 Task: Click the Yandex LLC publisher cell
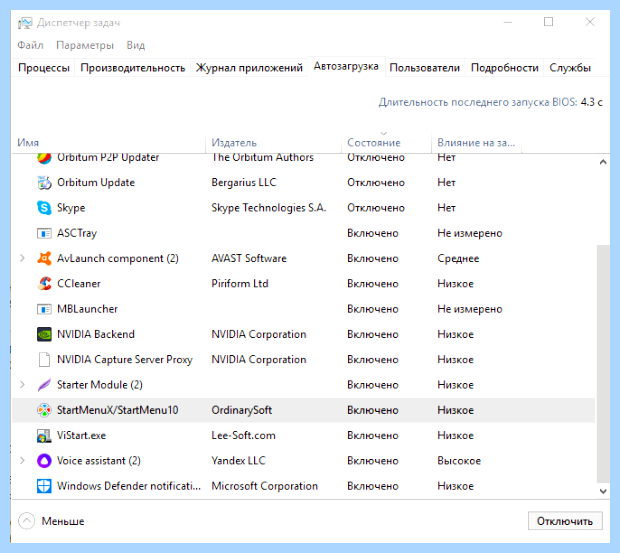[238, 461]
